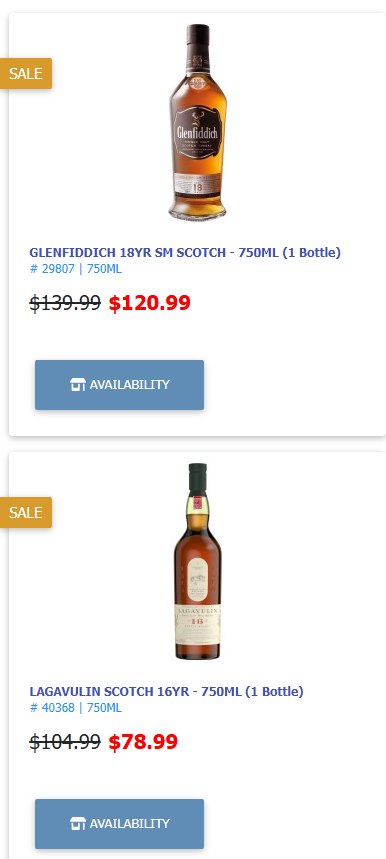Click store icon in Glenfiddich availability button

pos(78,385)
